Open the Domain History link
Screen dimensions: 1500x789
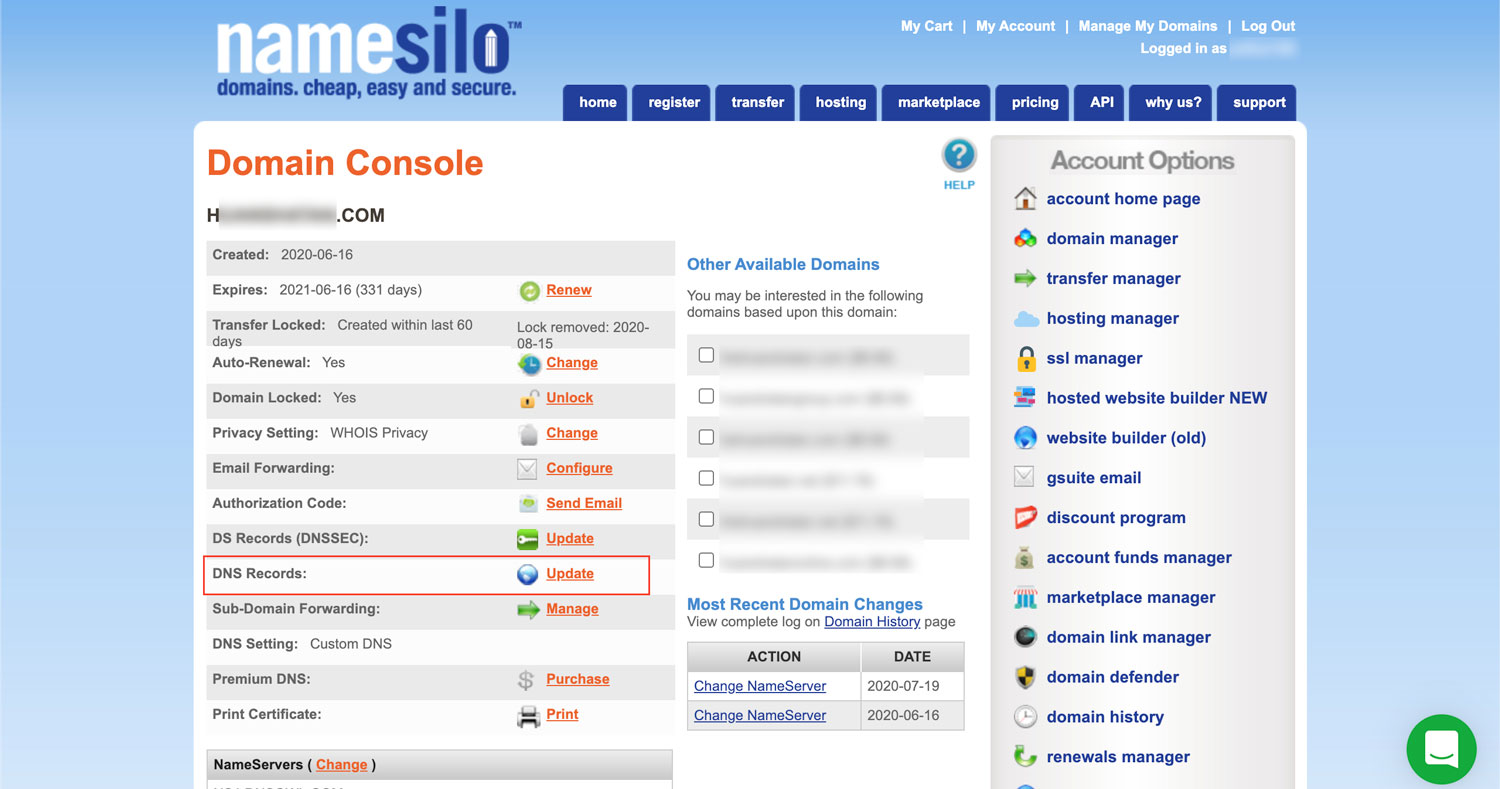click(872, 622)
